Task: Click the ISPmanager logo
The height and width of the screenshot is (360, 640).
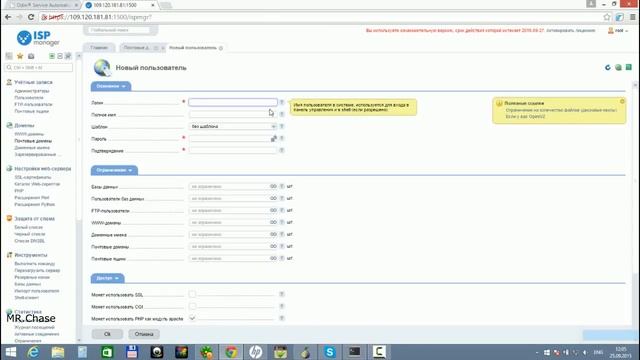Action: (38, 38)
